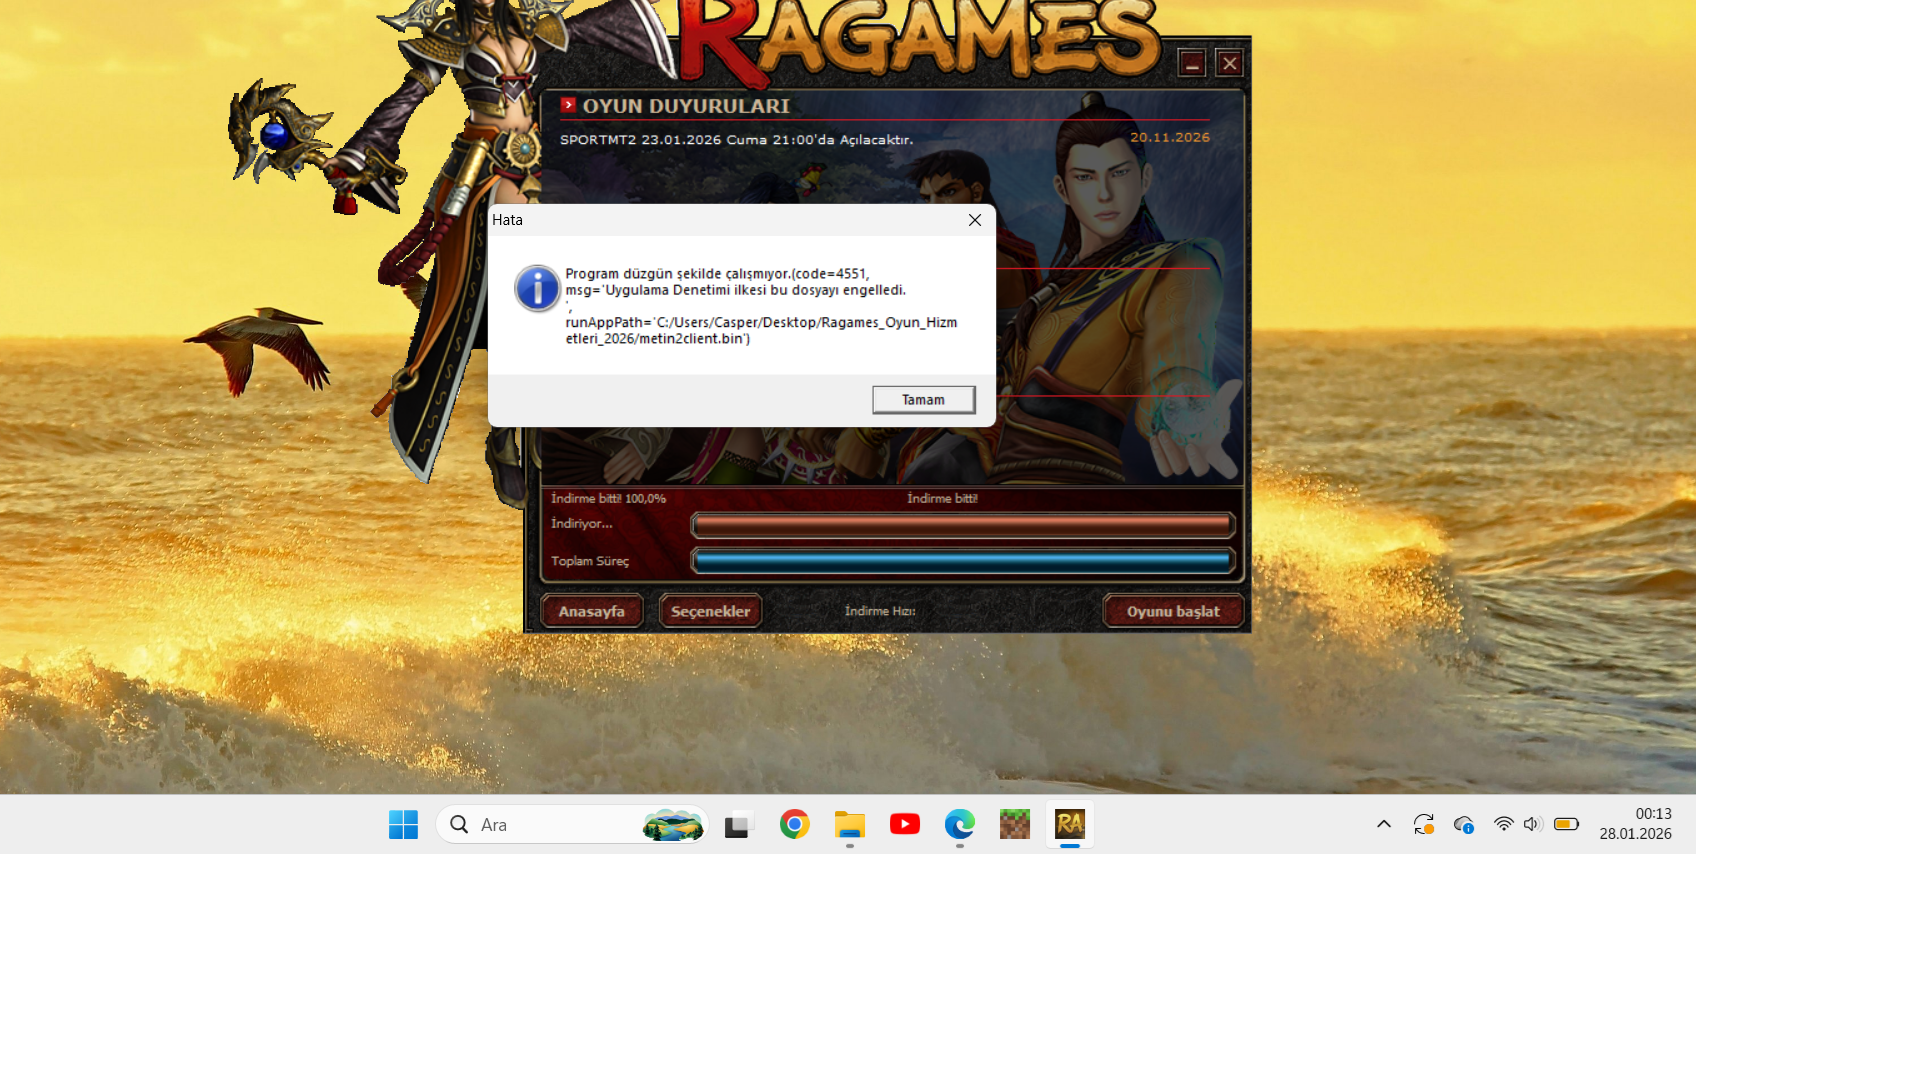Click the Ara taskbar search box
1920x1080 pixels.
tap(572, 825)
